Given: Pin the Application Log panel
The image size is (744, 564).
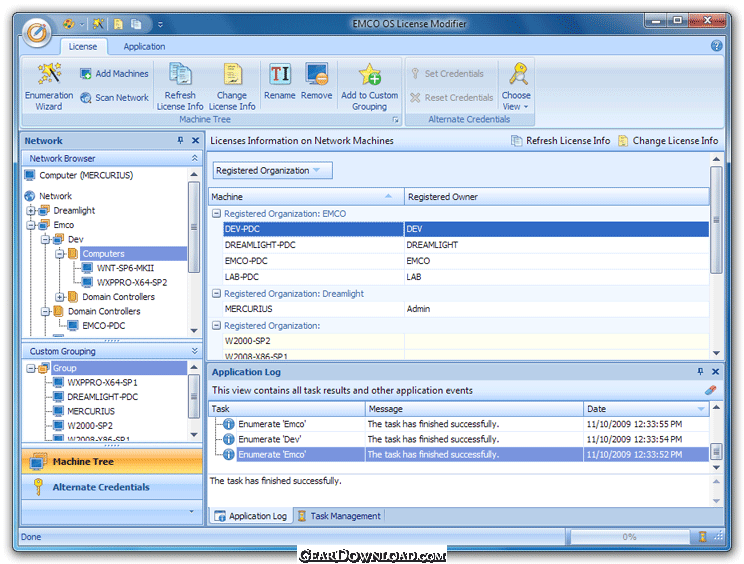Looking at the screenshot, I should [700, 372].
